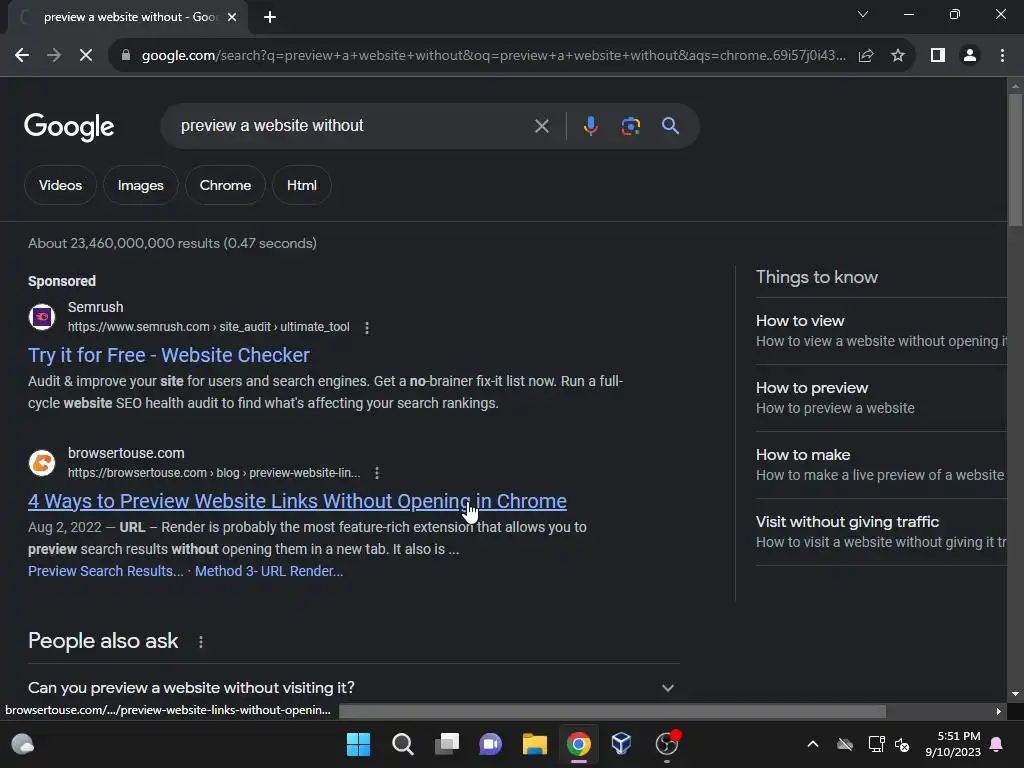Image resolution: width=1024 pixels, height=768 pixels.
Task: Click the scroll down arrow on the page
Action: [1015, 694]
